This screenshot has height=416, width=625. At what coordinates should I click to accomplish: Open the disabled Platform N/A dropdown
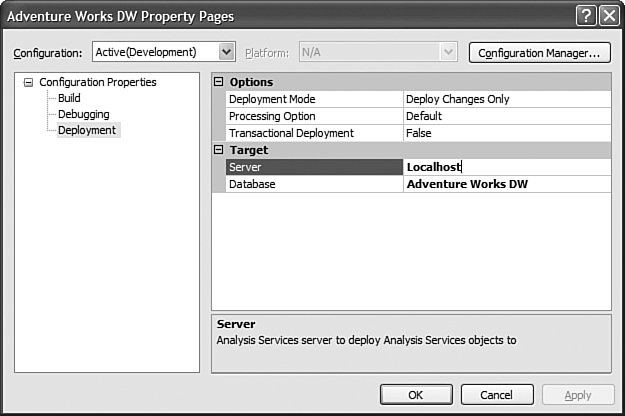pos(378,52)
